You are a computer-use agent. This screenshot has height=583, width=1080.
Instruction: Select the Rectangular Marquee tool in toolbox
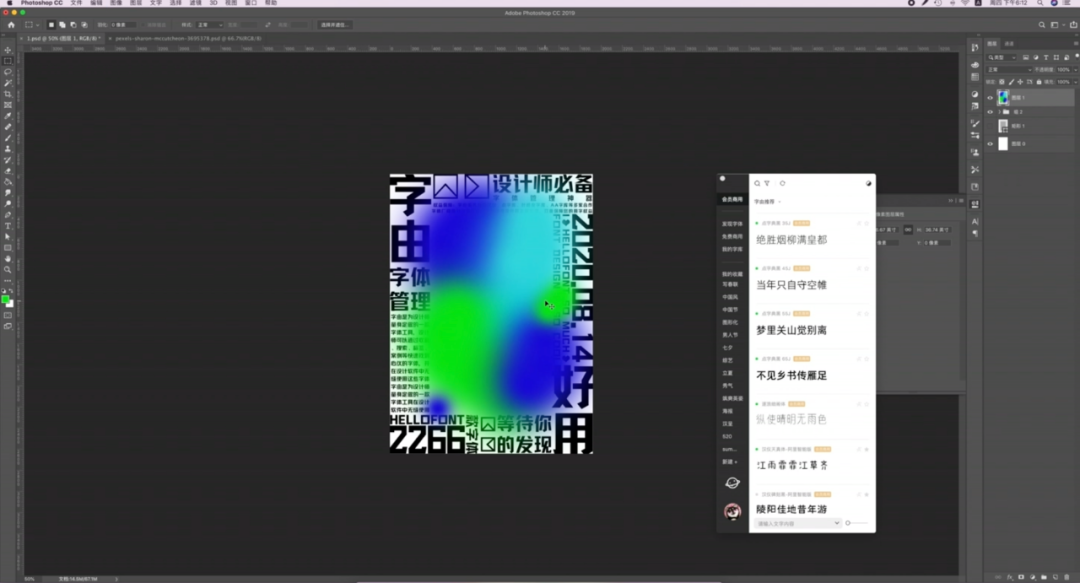pyautogui.click(x=8, y=61)
